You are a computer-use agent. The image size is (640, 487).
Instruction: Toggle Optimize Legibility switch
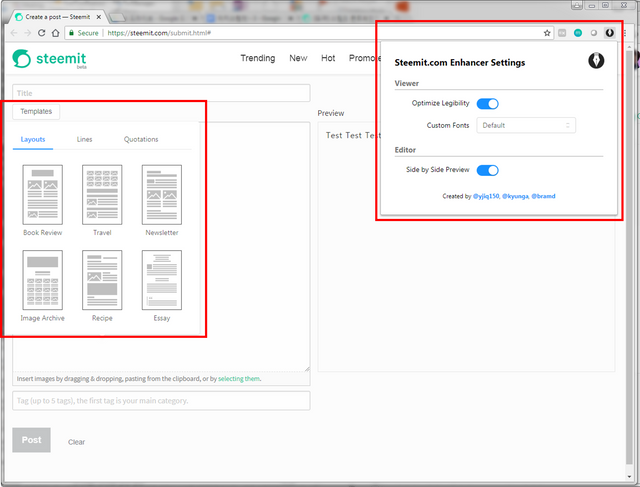coord(487,104)
